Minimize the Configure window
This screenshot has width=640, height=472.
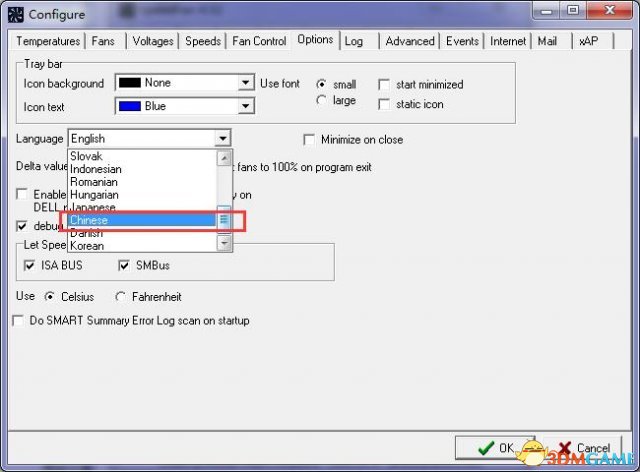coord(546,11)
